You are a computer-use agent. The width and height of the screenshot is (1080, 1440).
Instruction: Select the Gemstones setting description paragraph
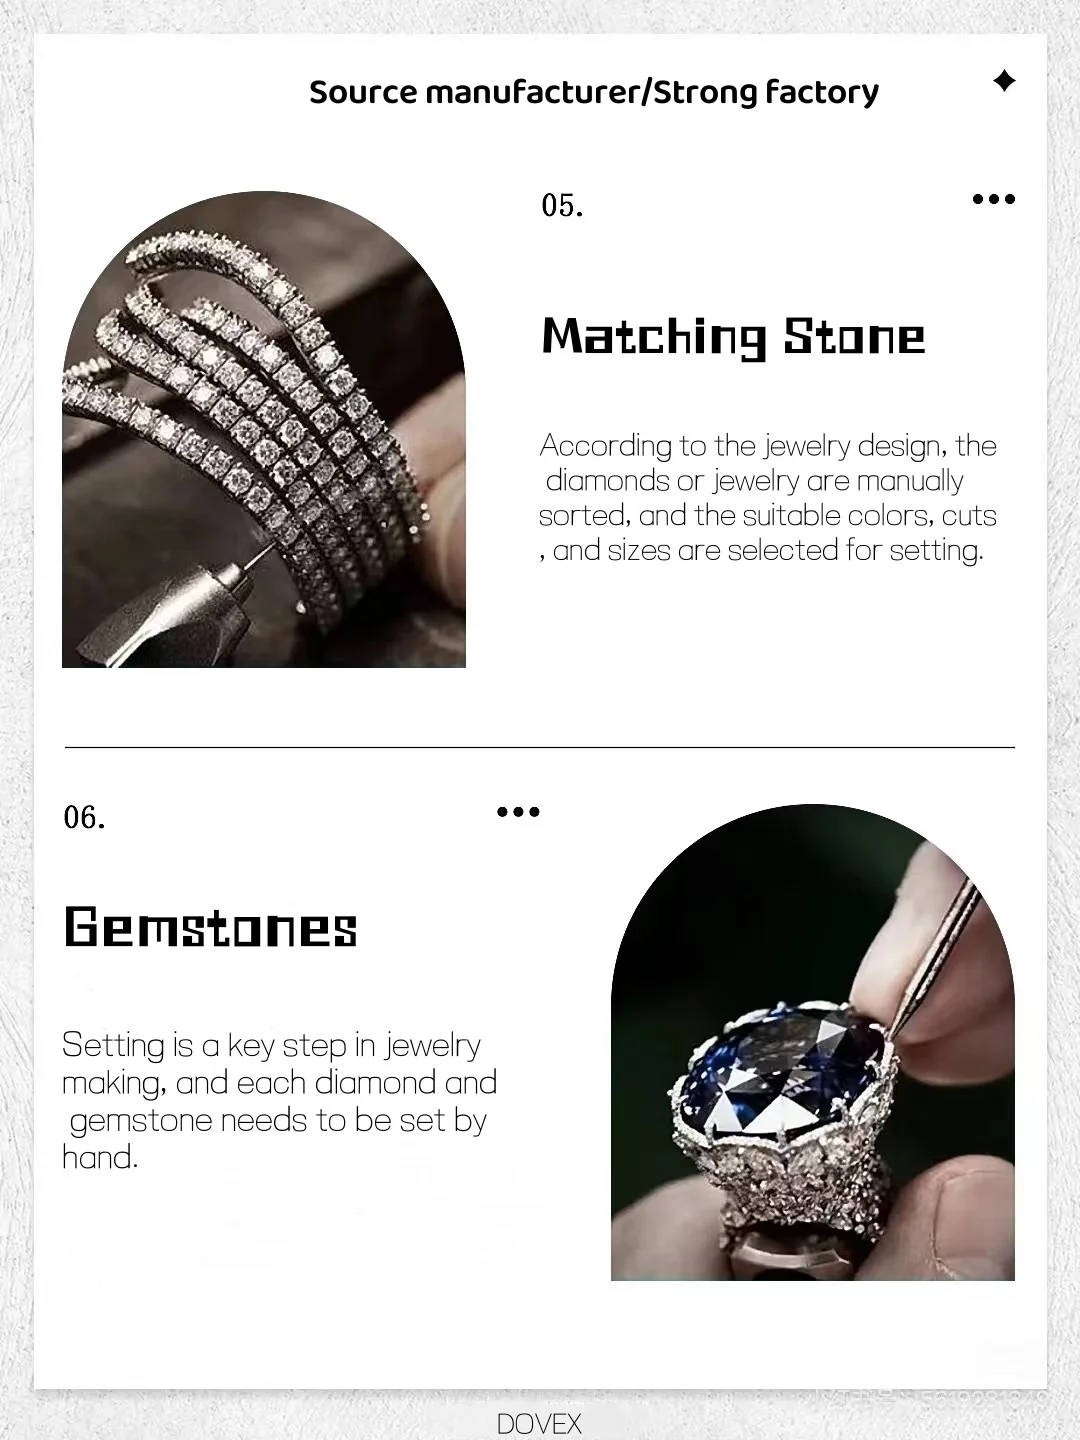(x=280, y=1101)
